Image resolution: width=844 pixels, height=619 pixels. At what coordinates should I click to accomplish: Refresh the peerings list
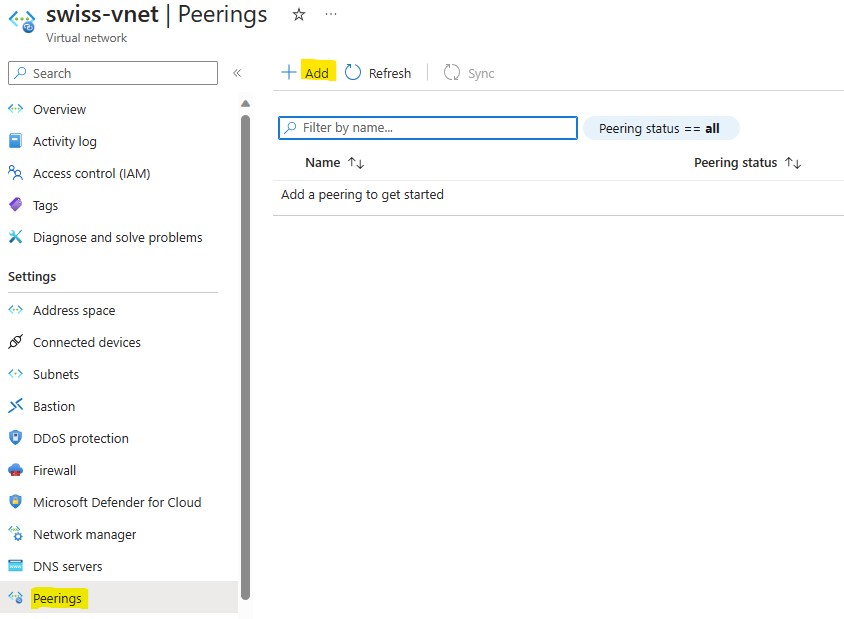[390, 73]
